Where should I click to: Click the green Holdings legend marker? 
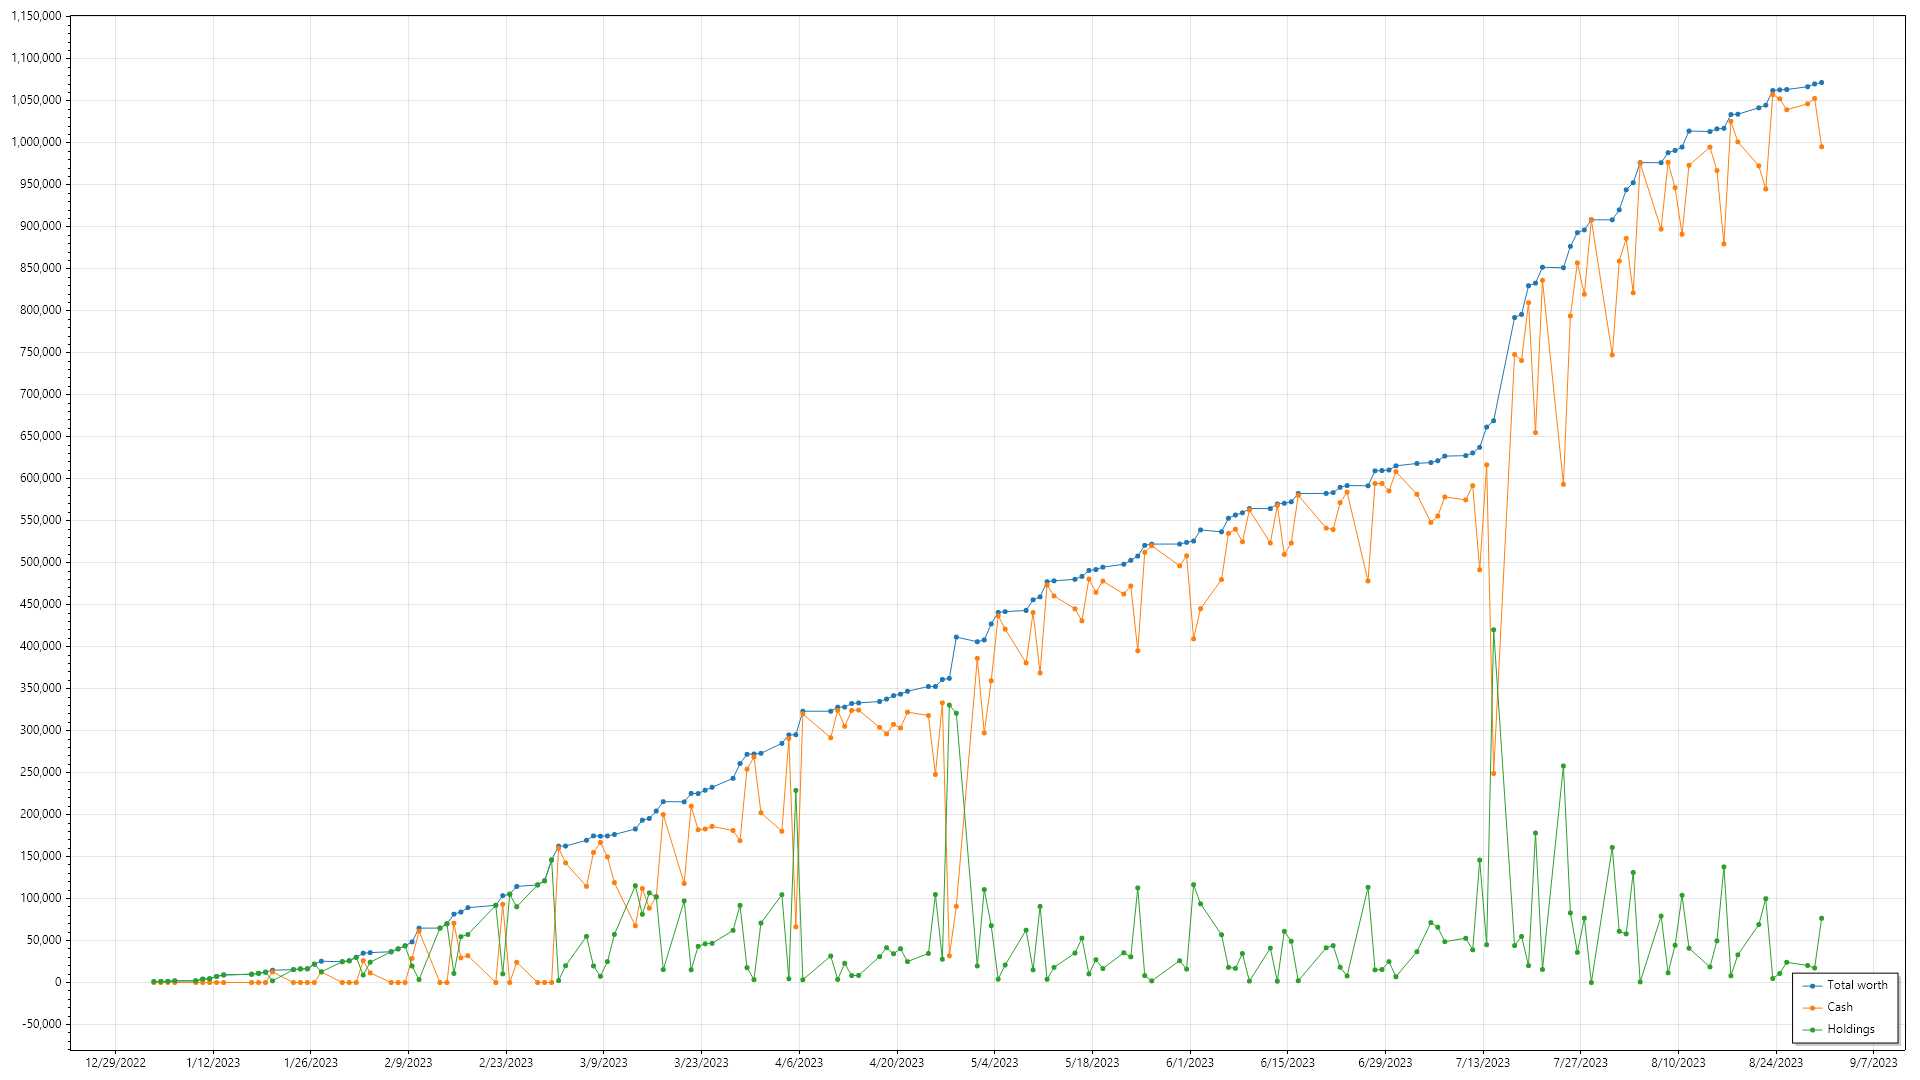point(1812,1030)
